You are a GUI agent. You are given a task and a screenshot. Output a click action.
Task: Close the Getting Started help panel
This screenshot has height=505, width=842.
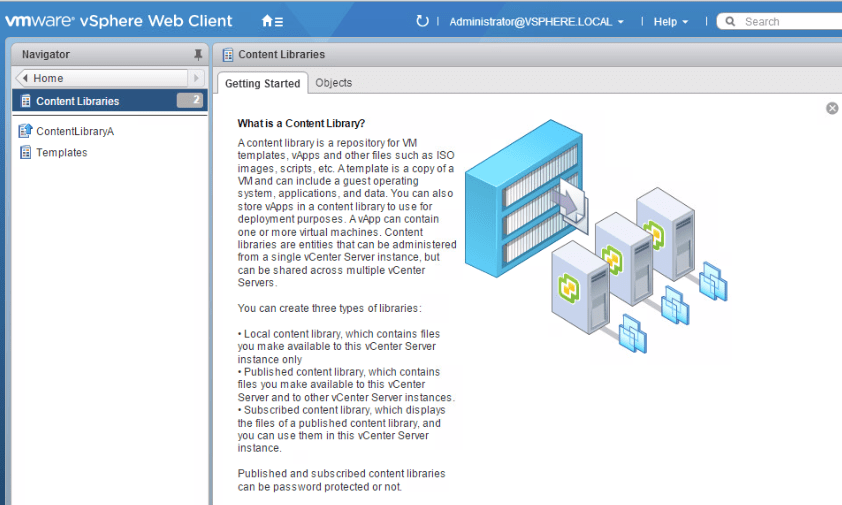pyautogui.click(x=832, y=108)
